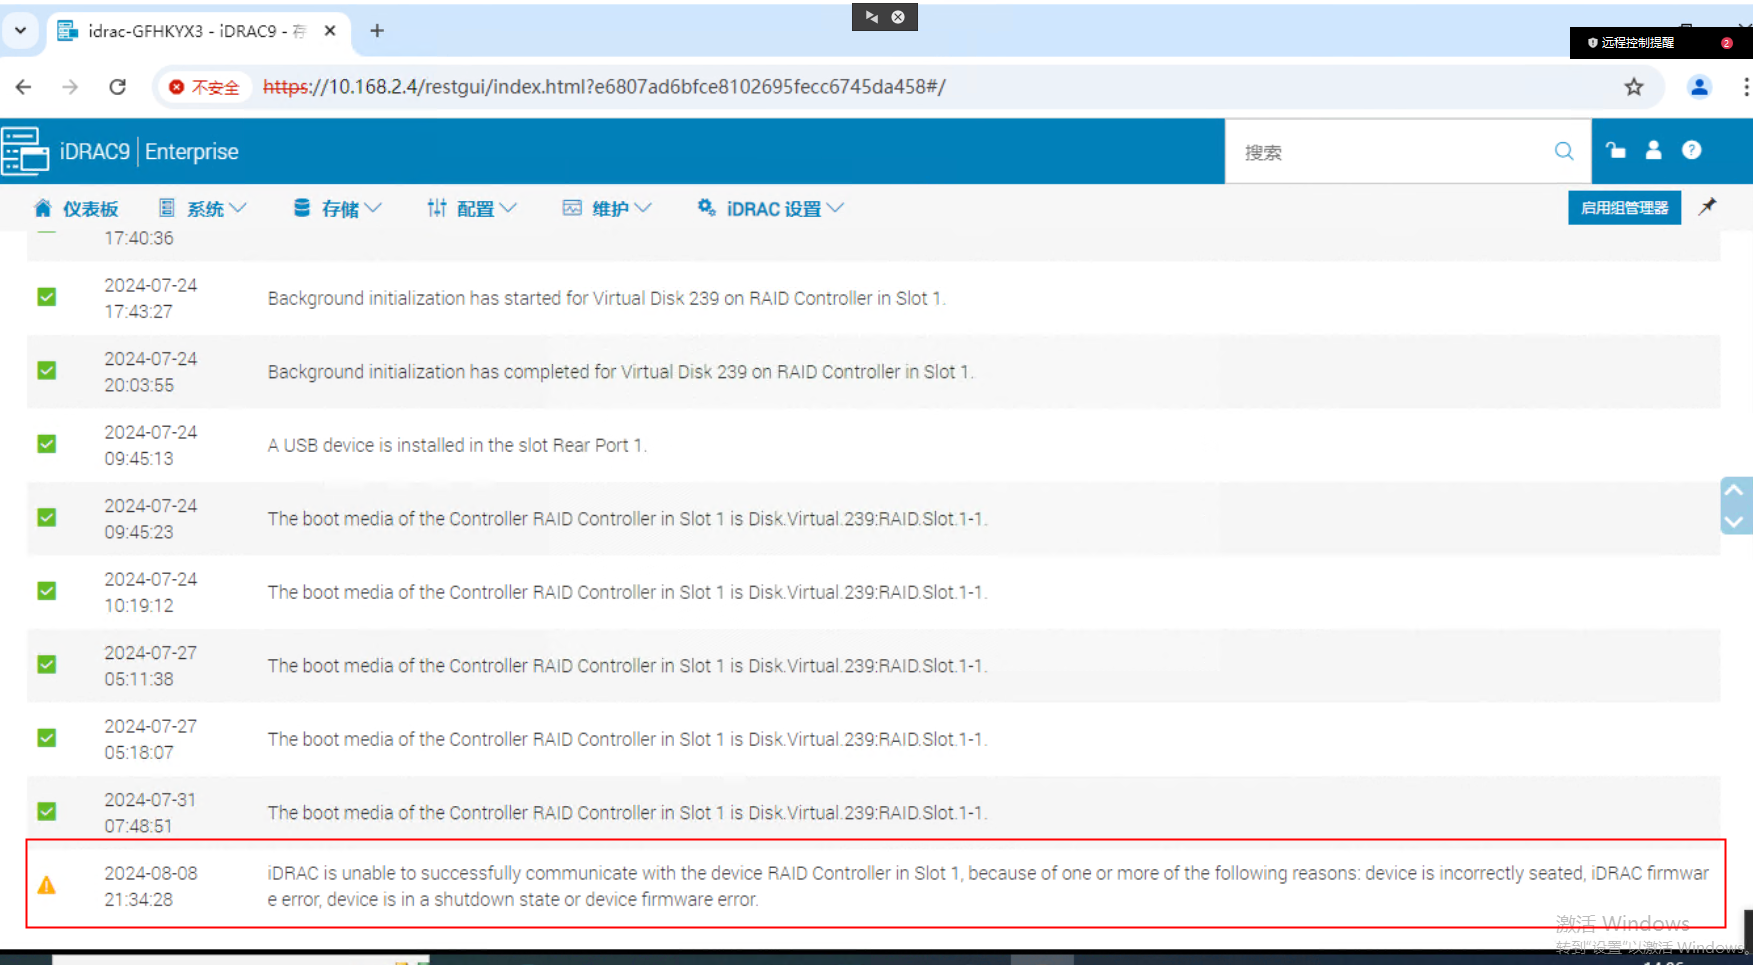Click green status check for USB device entry

tap(47, 444)
